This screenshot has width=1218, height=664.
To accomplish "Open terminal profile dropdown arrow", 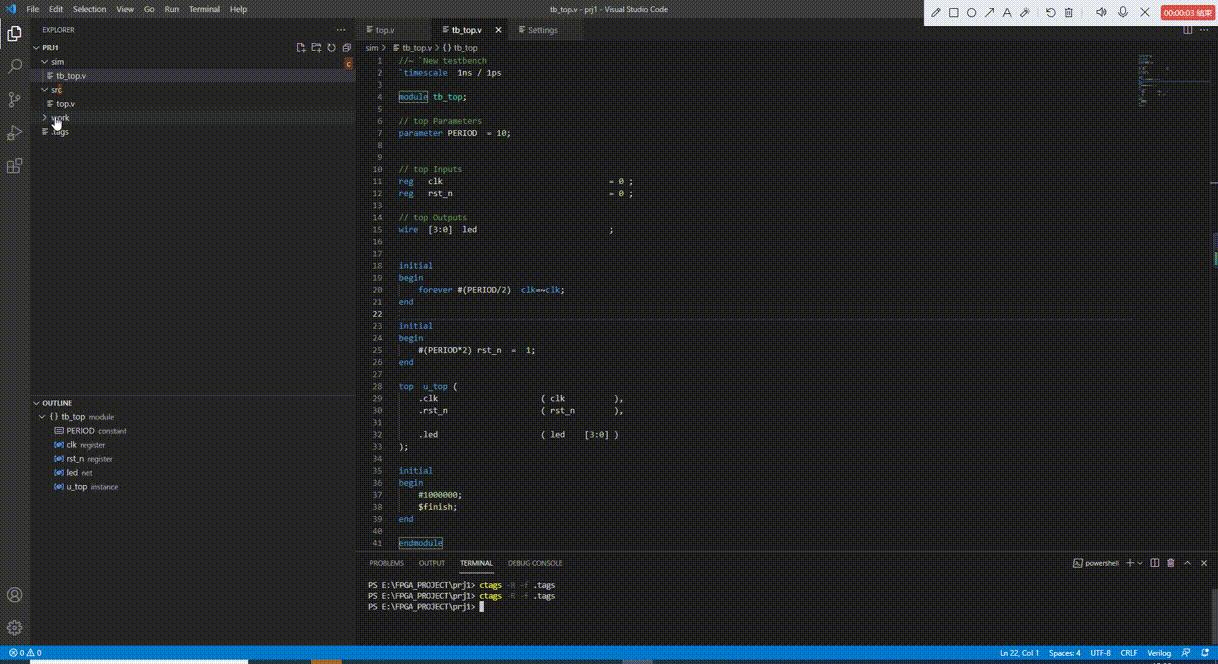I will (x=1140, y=563).
